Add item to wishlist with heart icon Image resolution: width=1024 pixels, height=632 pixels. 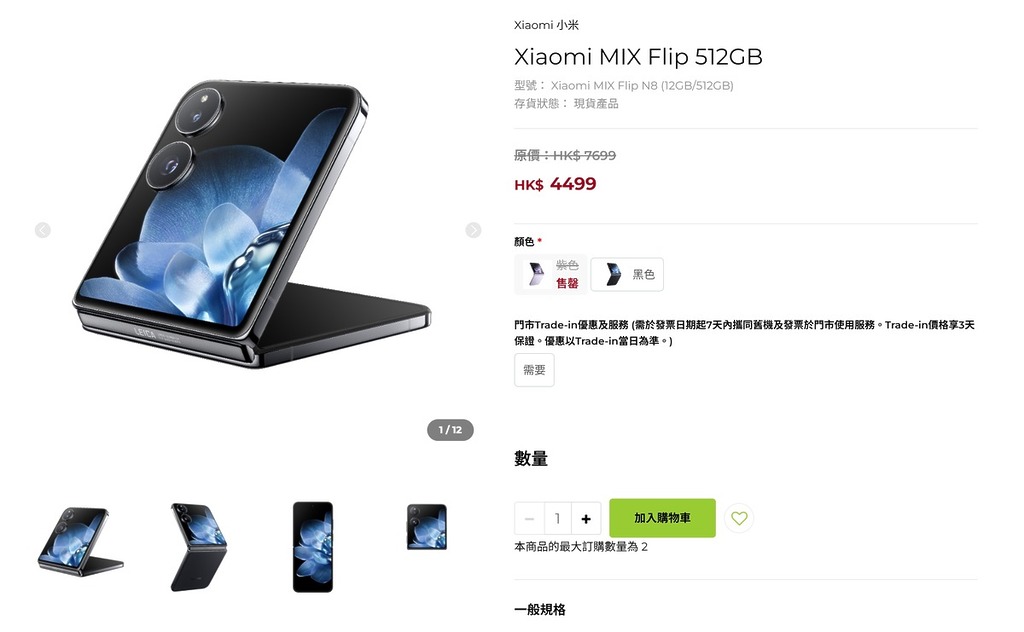[739, 518]
